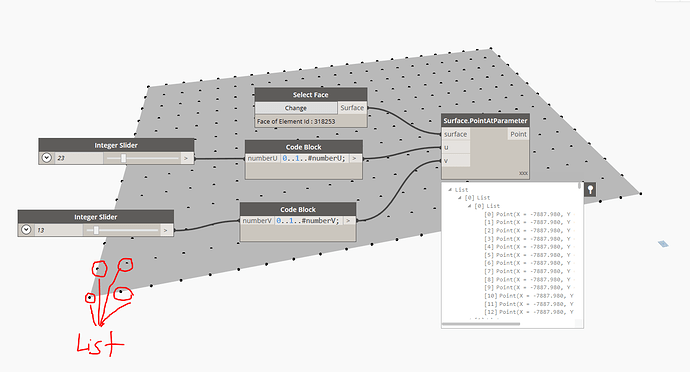Click u input port on PointAtParameter
Image resolution: width=690 pixels, height=372 pixels.
click(456, 147)
